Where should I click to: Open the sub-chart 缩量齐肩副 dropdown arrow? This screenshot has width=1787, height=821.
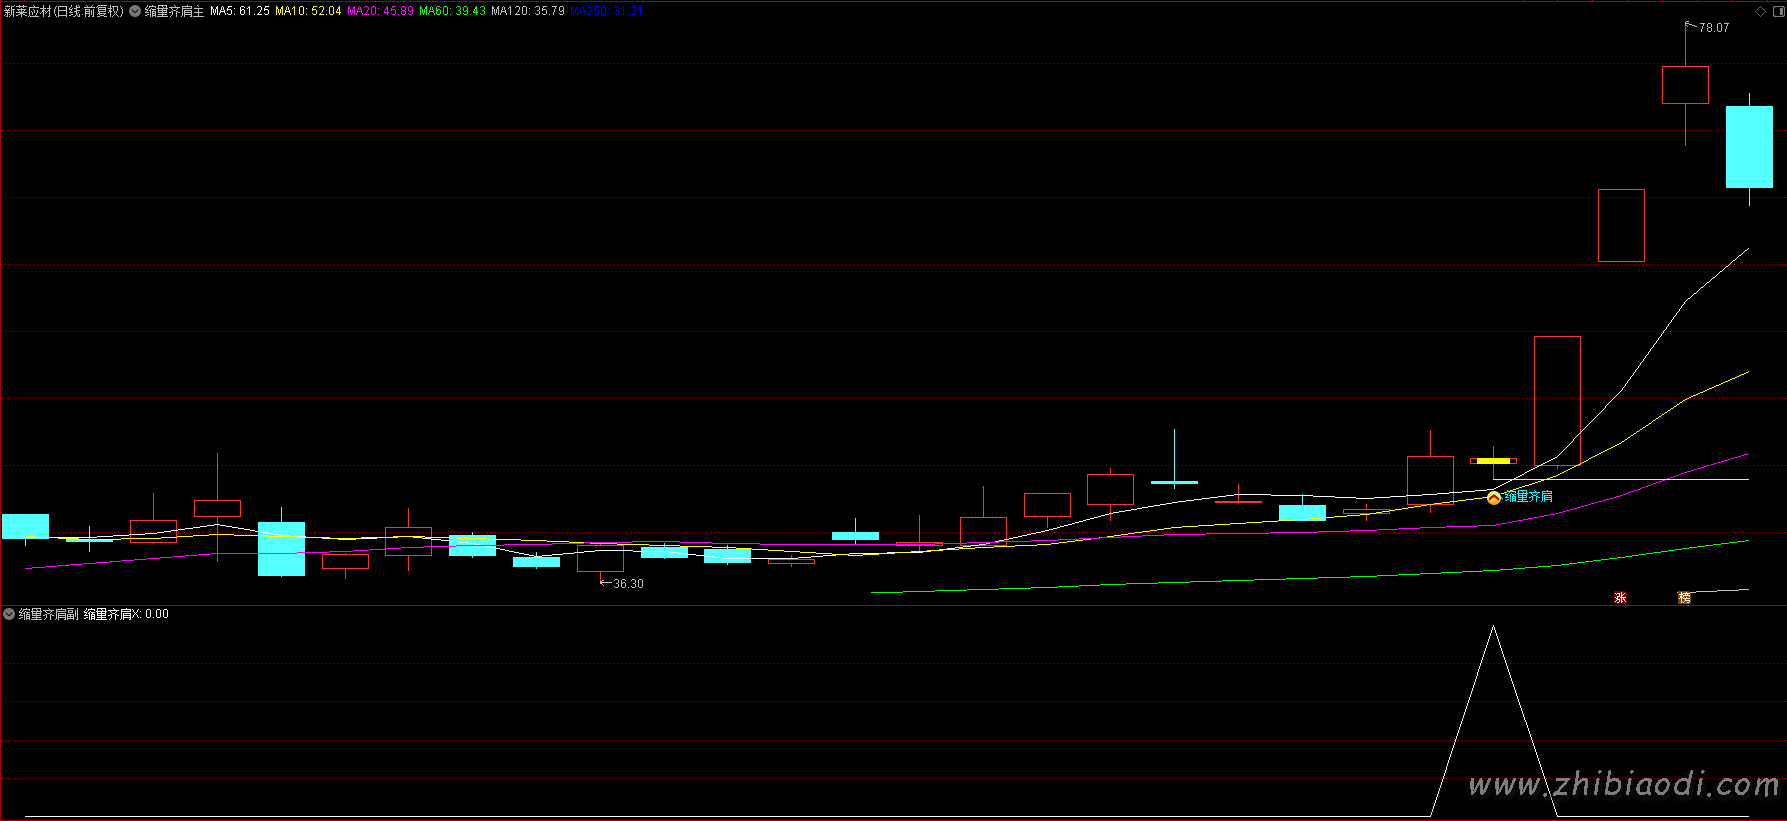[x=9, y=614]
